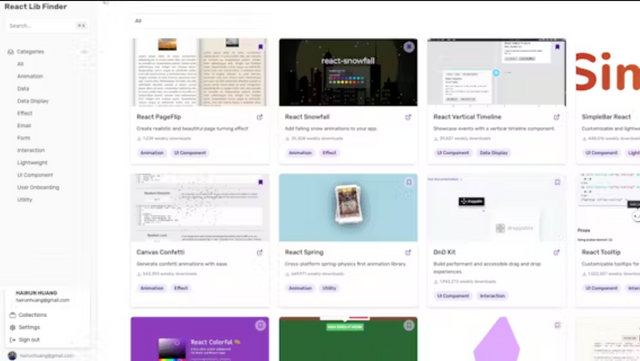The width and height of the screenshot is (640, 361).
Task: Select the Effect category in sidebar
Action: click(24, 113)
